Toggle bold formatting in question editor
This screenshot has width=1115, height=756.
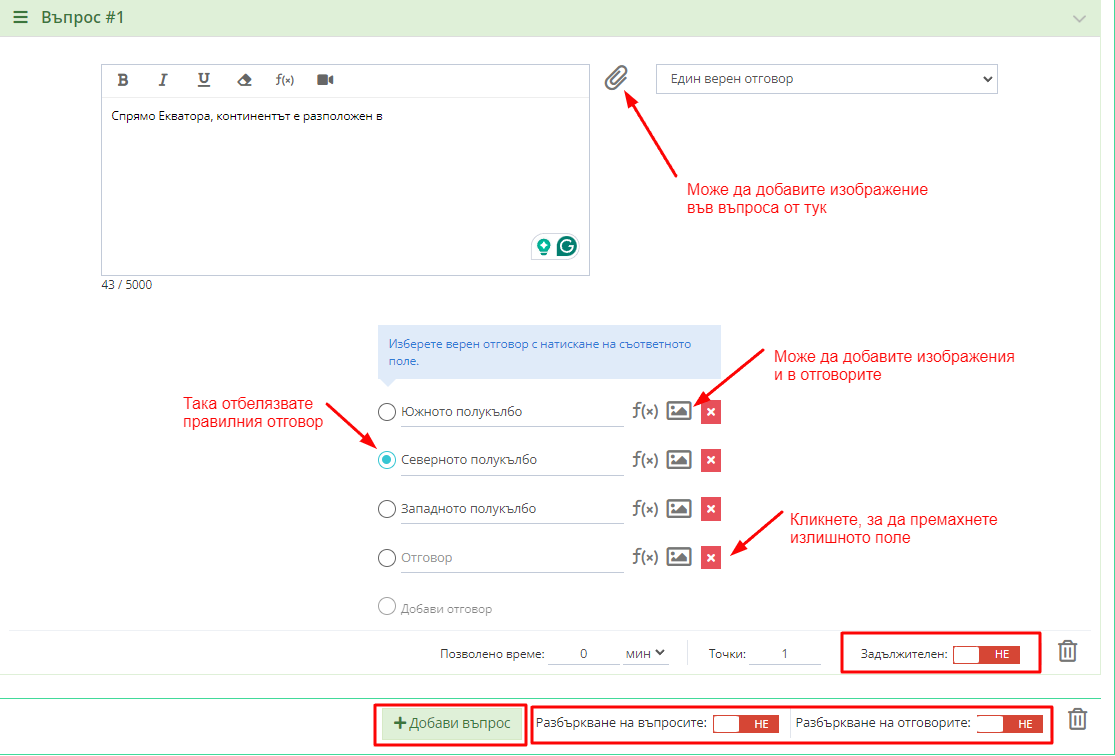[x=123, y=80]
